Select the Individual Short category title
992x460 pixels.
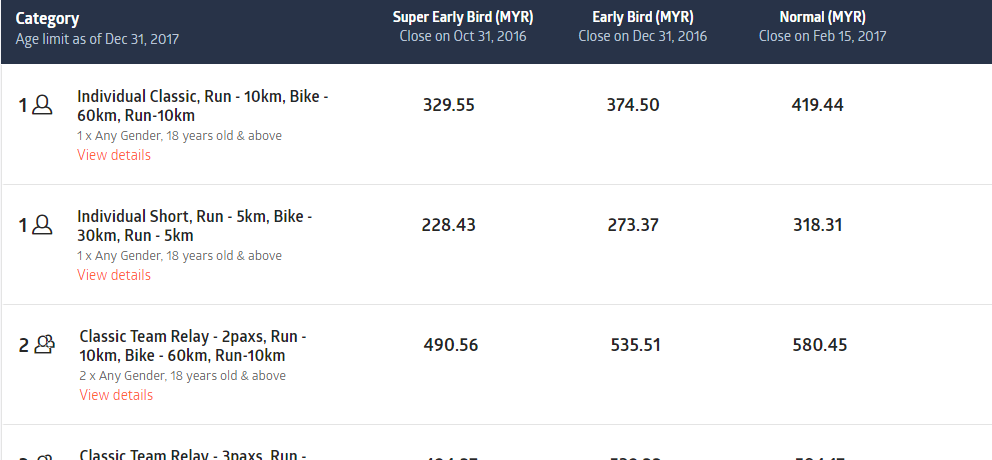[195, 226]
